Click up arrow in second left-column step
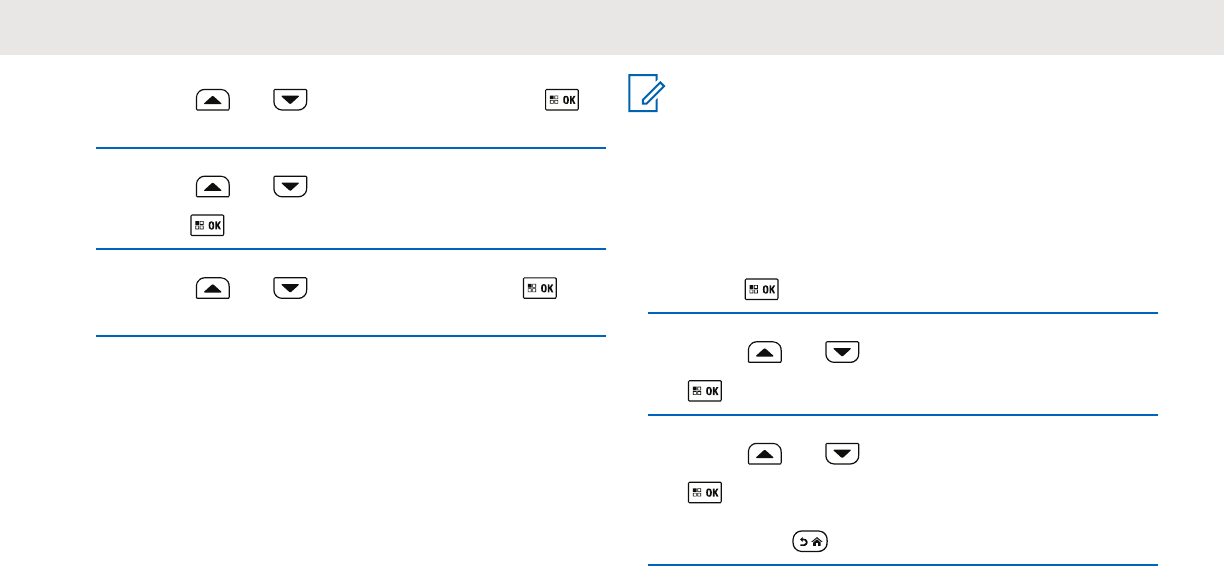The width and height of the screenshot is (1224, 566). [x=212, y=186]
